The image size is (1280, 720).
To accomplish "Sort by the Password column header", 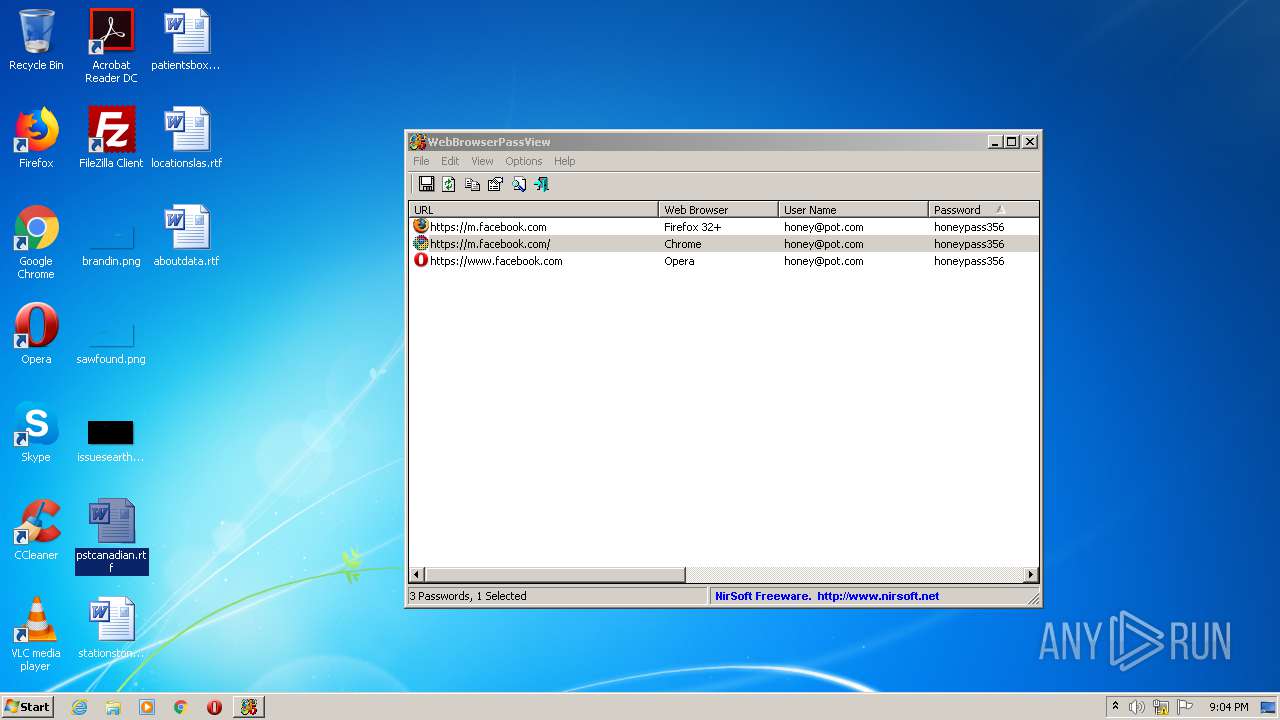I will [x=984, y=209].
